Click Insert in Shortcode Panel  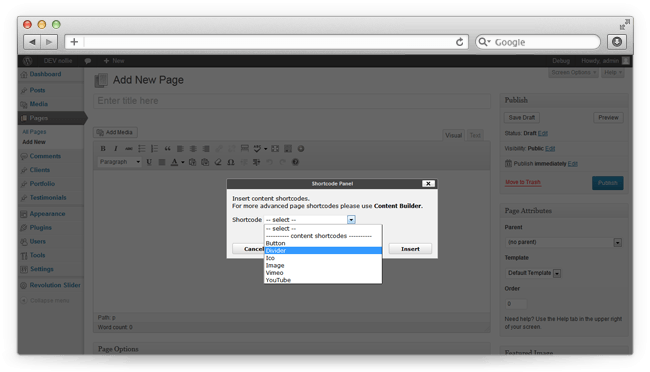click(x=410, y=249)
